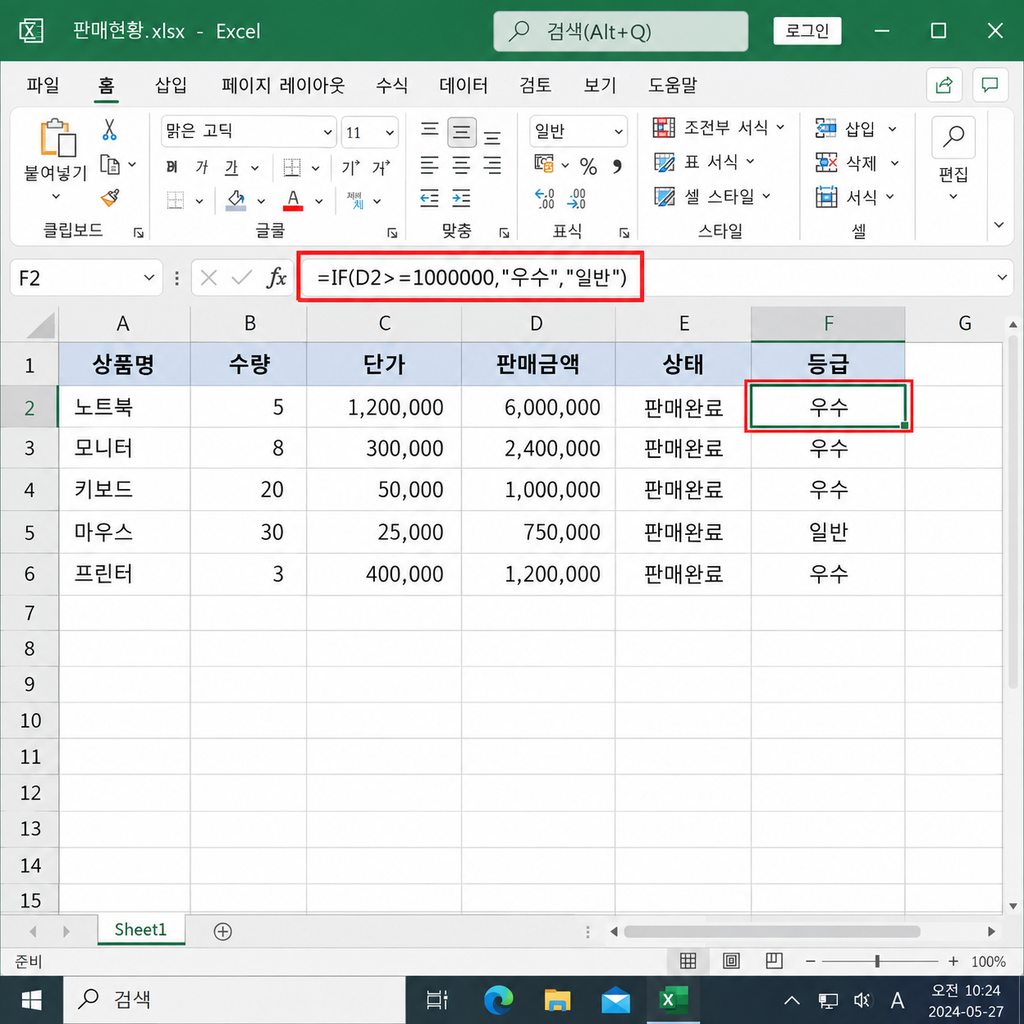Click the 편집 button in ribbon
Screen dimensions: 1024x1024
click(953, 159)
